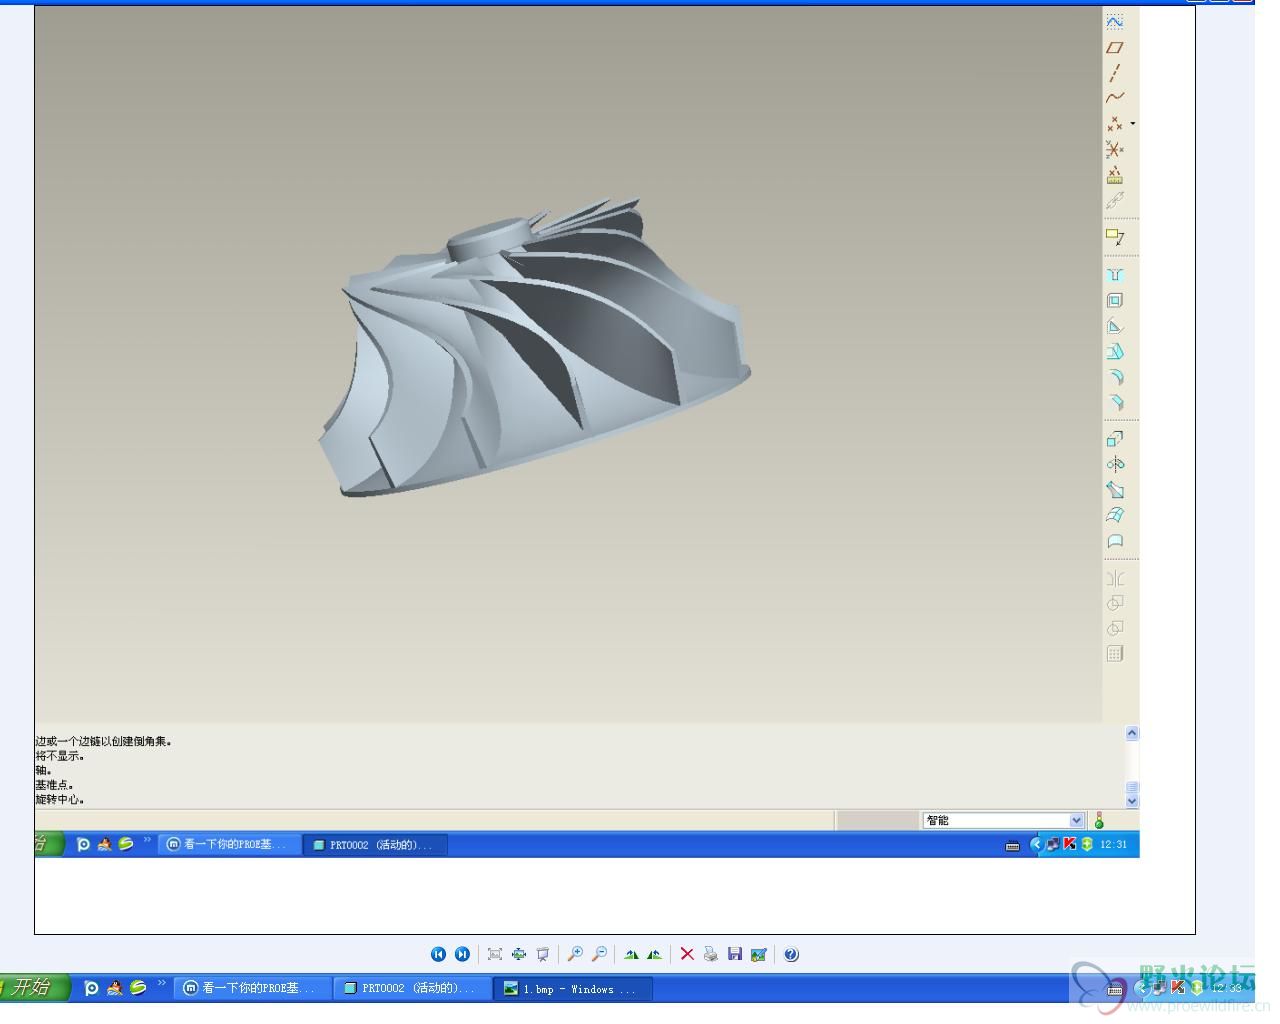Screen dimensions: 1280x1024
Task: Open the 智能 selection filter dropdown
Action: pos(1076,820)
